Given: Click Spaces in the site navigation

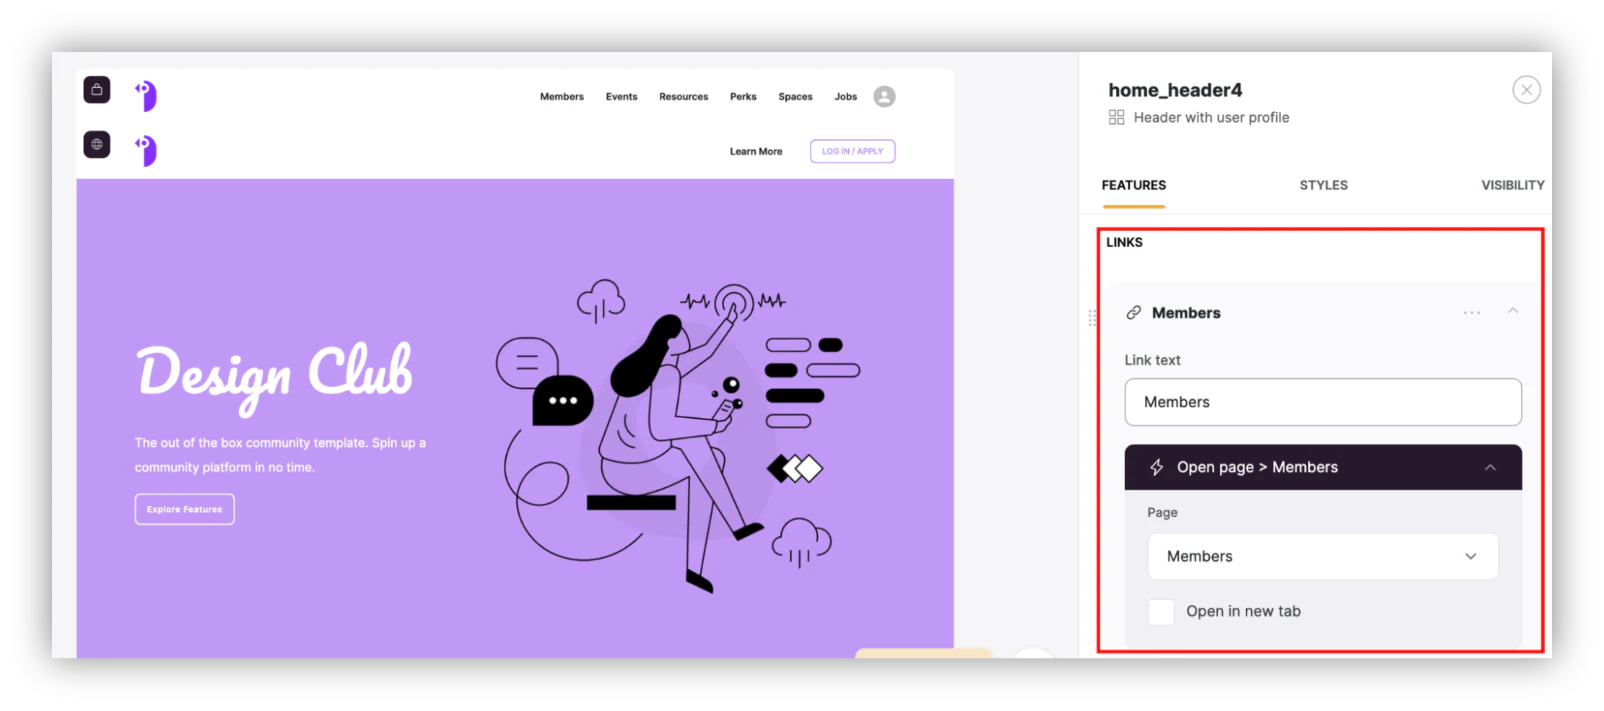Looking at the screenshot, I should coord(796,97).
